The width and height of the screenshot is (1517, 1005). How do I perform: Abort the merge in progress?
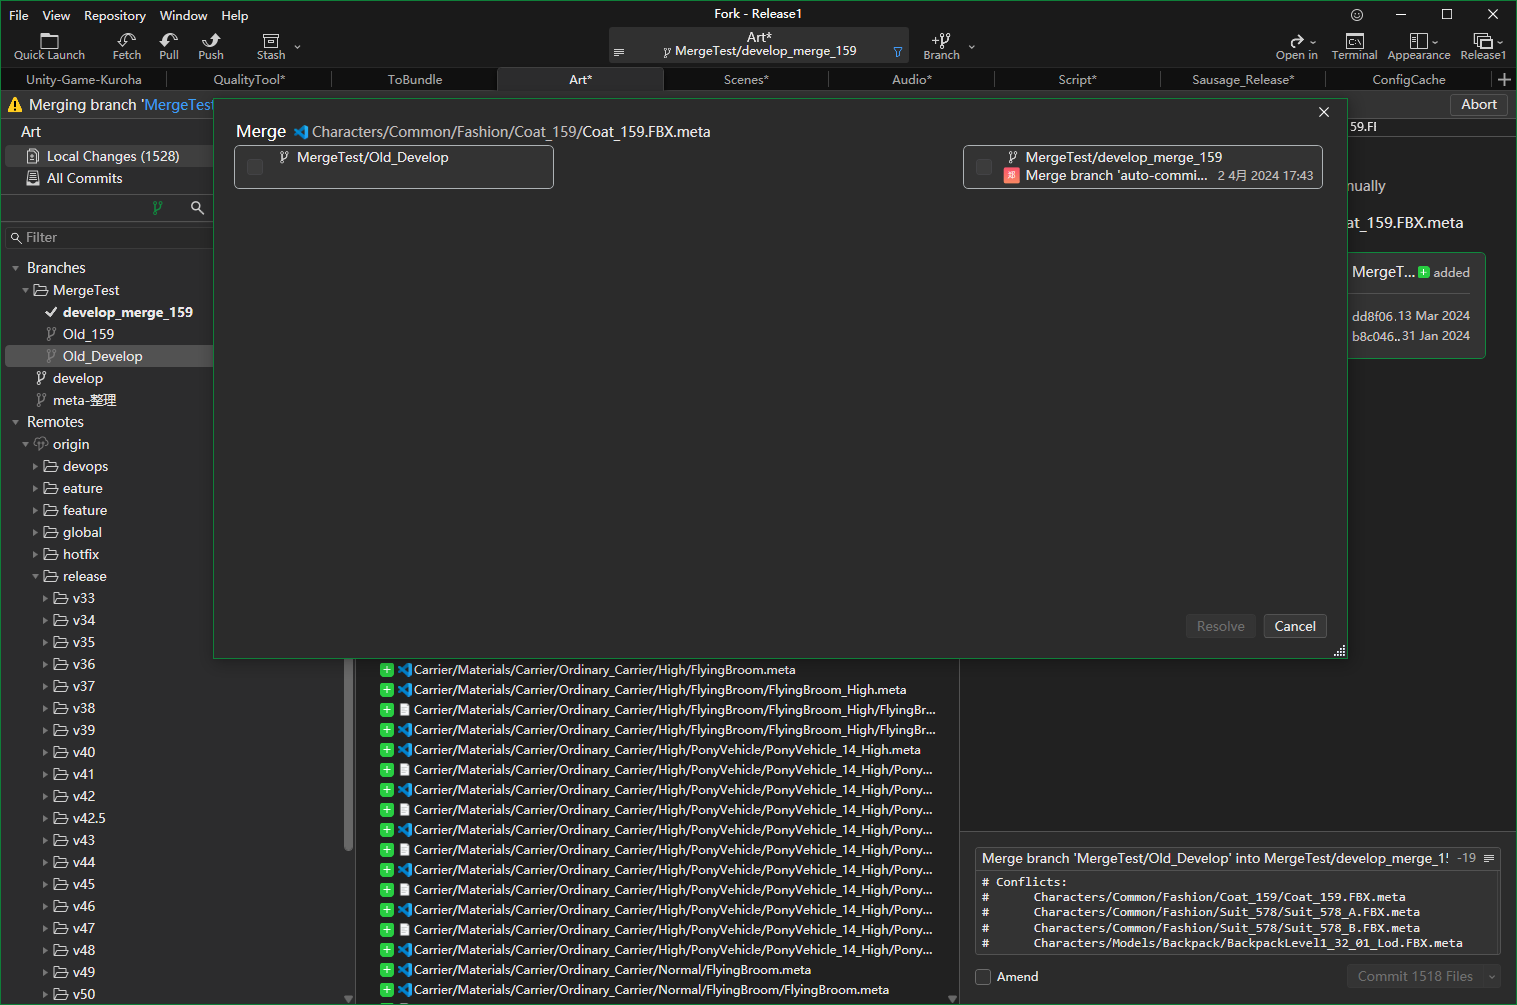click(x=1478, y=104)
